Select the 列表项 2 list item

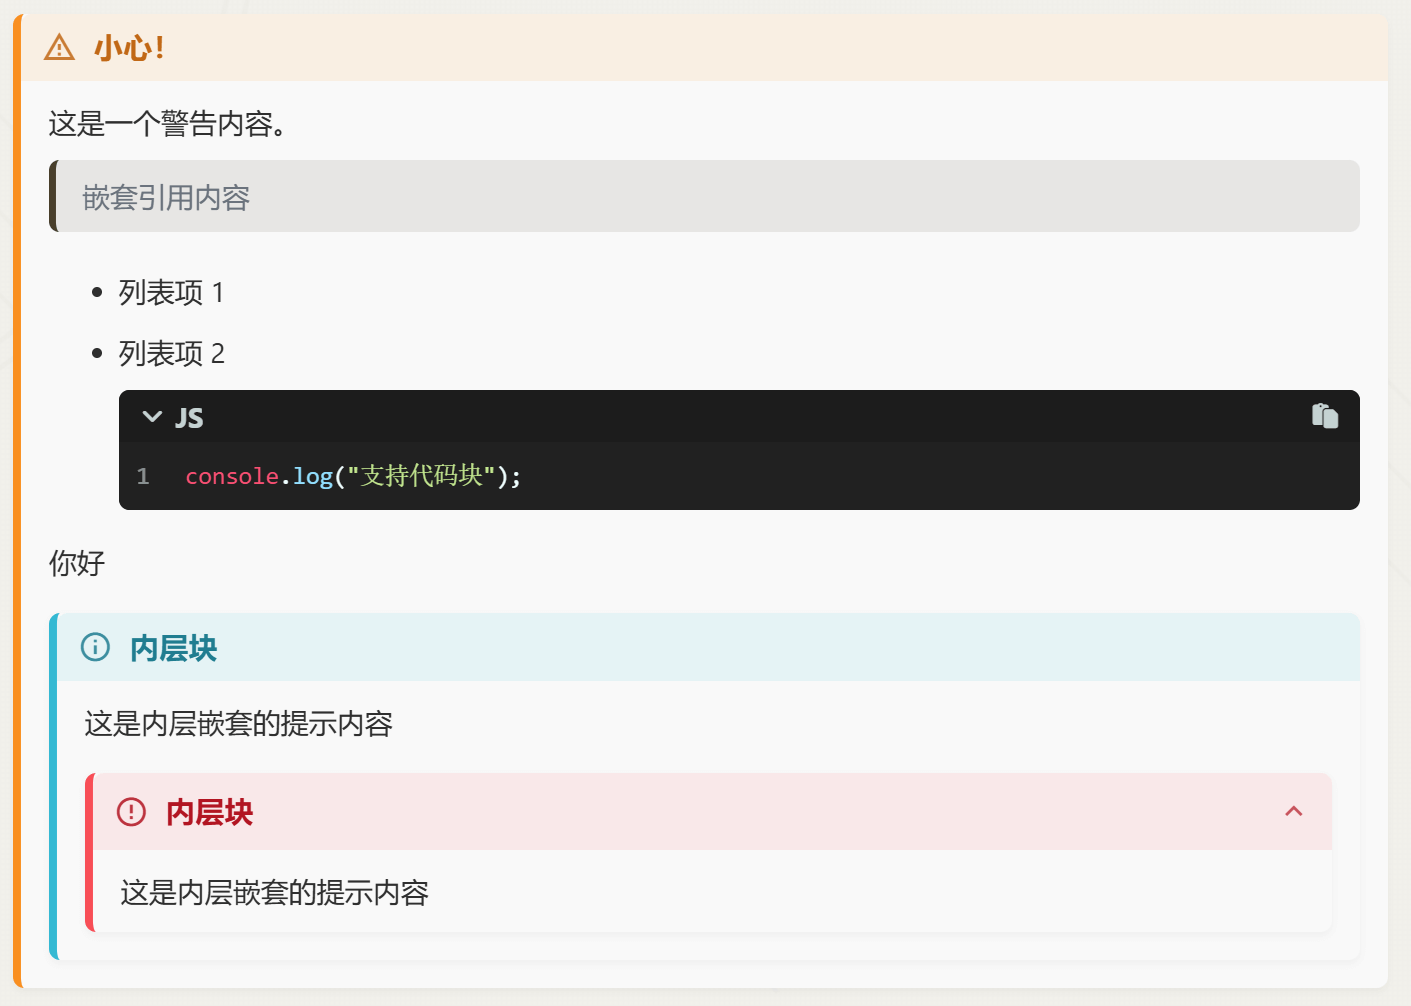(x=171, y=353)
